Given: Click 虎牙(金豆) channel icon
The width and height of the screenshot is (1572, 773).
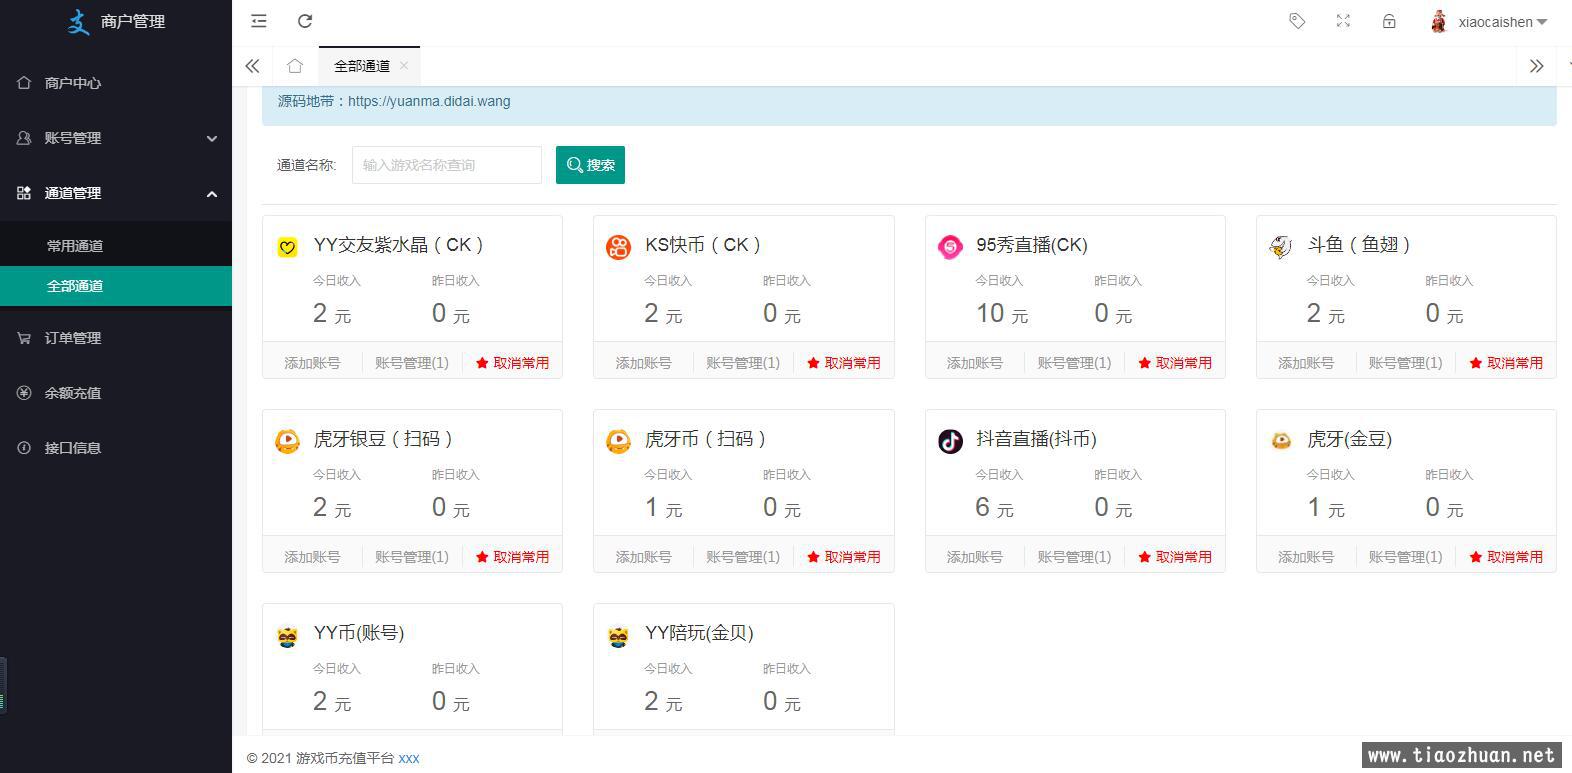Looking at the screenshot, I should [x=1281, y=441].
